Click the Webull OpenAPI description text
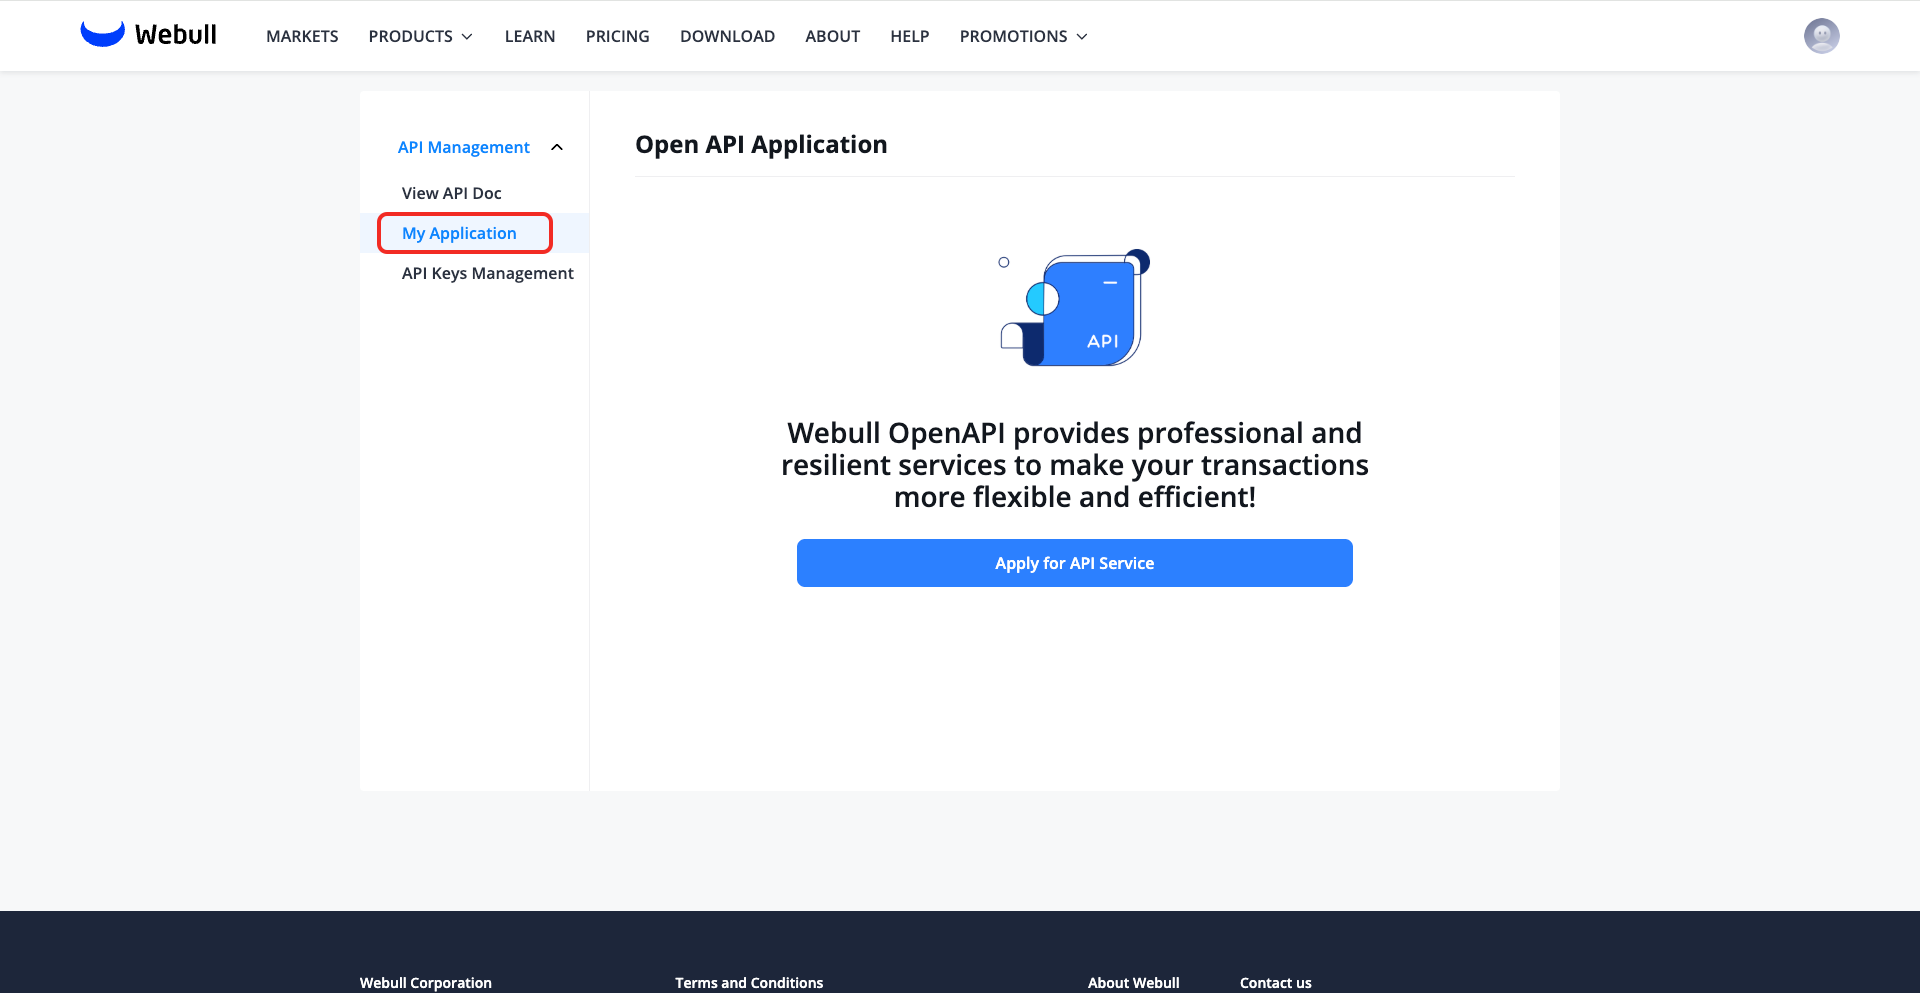The width and height of the screenshot is (1920, 993). tap(1075, 465)
